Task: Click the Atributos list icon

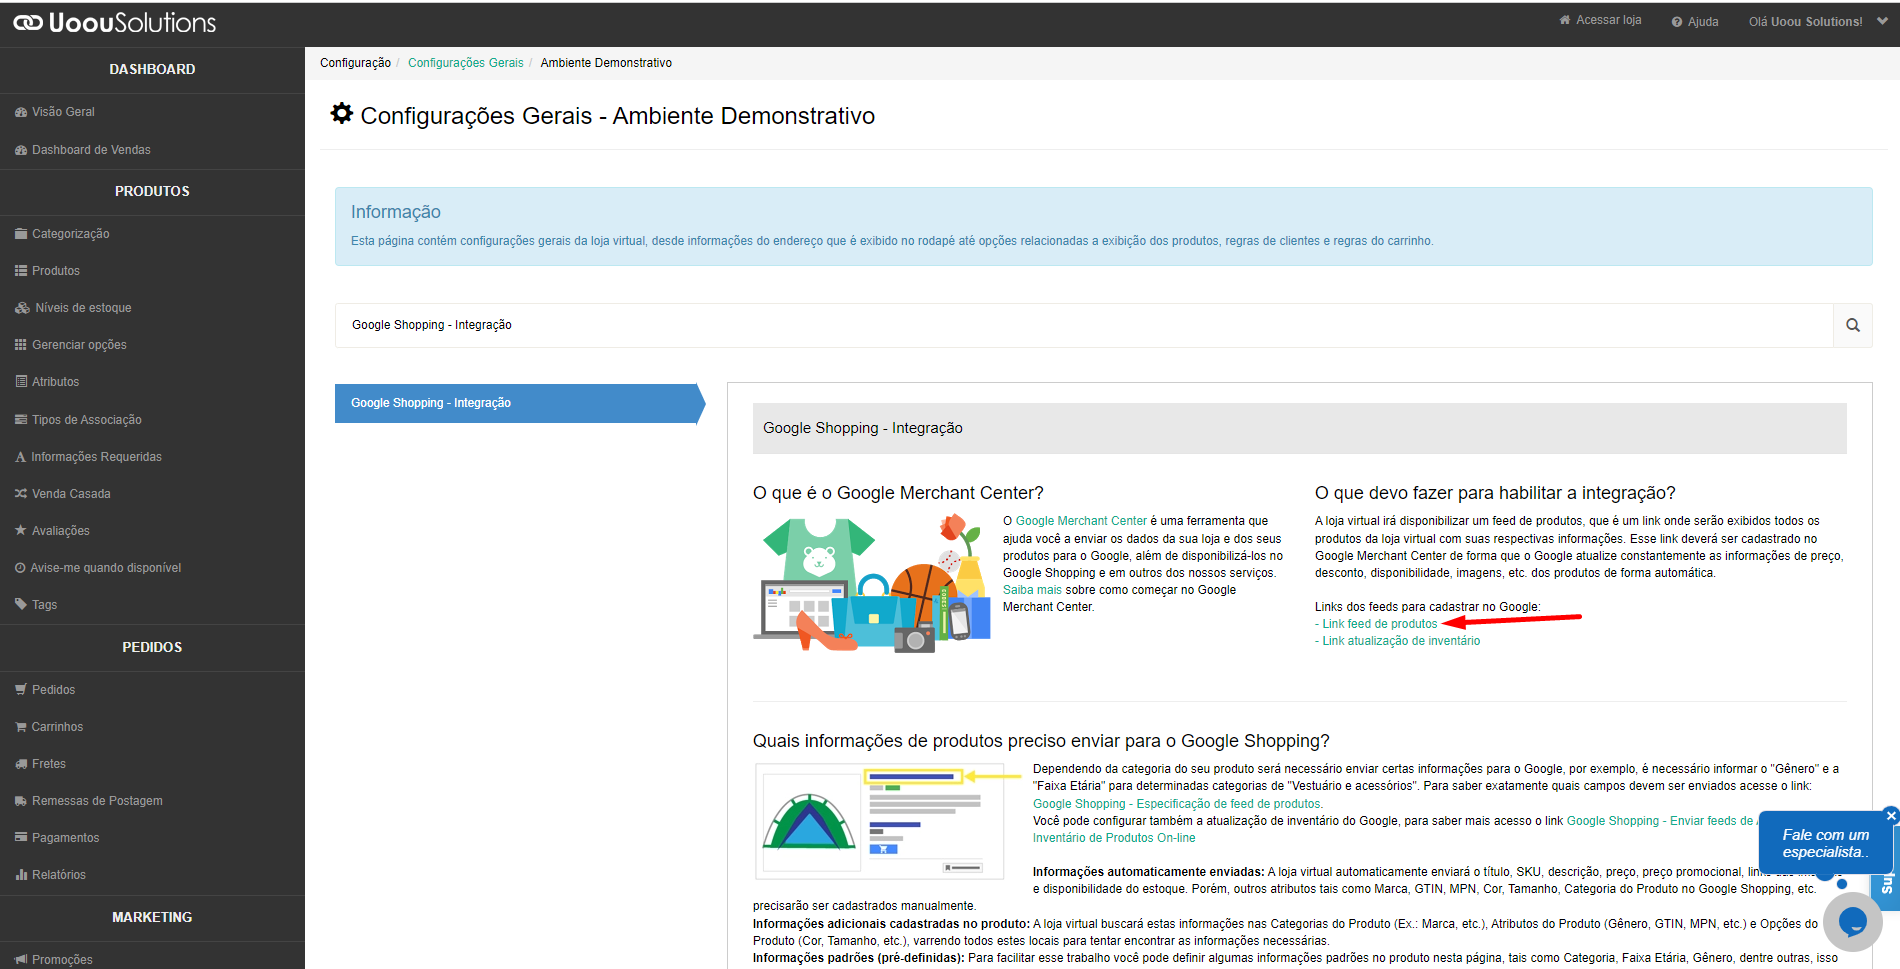Action: click(21, 382)
